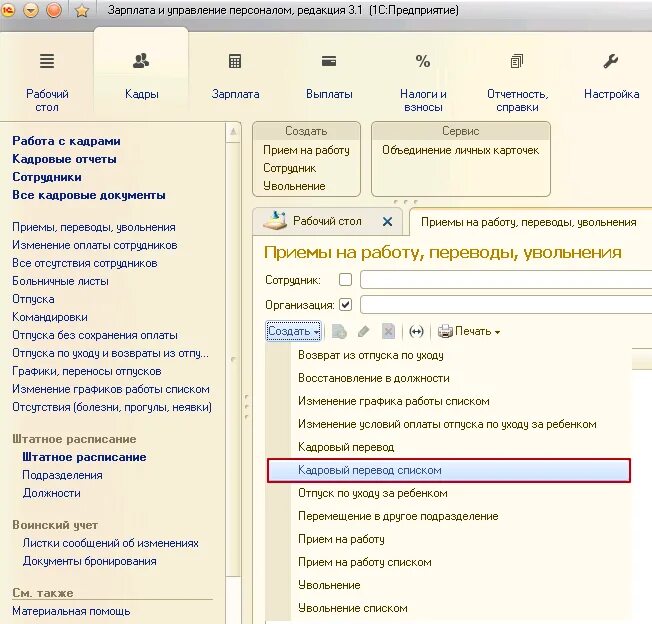Select Прием на работу списком
Image resolution: width=652 pixels, height=624 pixels.
click(x=365, y=562)
